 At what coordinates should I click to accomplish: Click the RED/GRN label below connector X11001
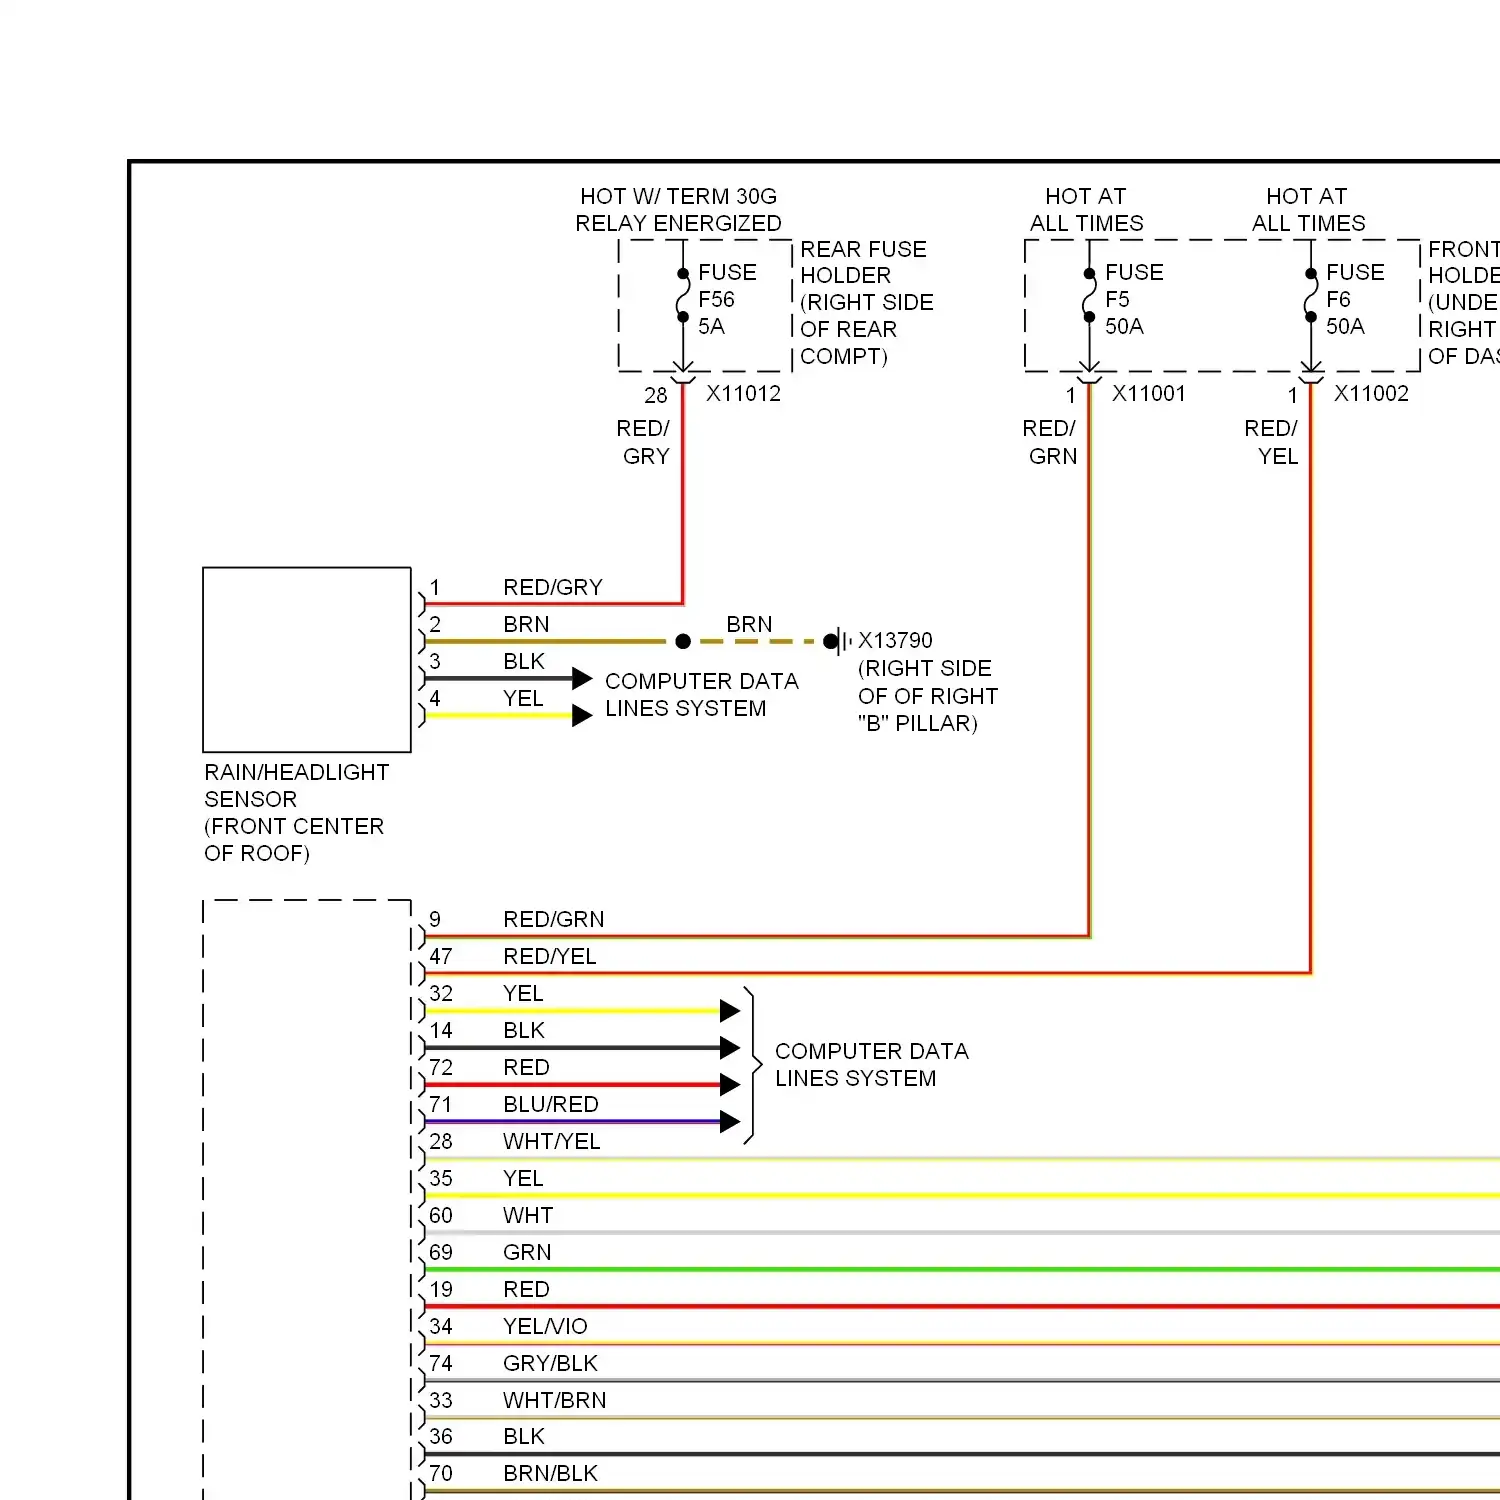click(1049, 442)
